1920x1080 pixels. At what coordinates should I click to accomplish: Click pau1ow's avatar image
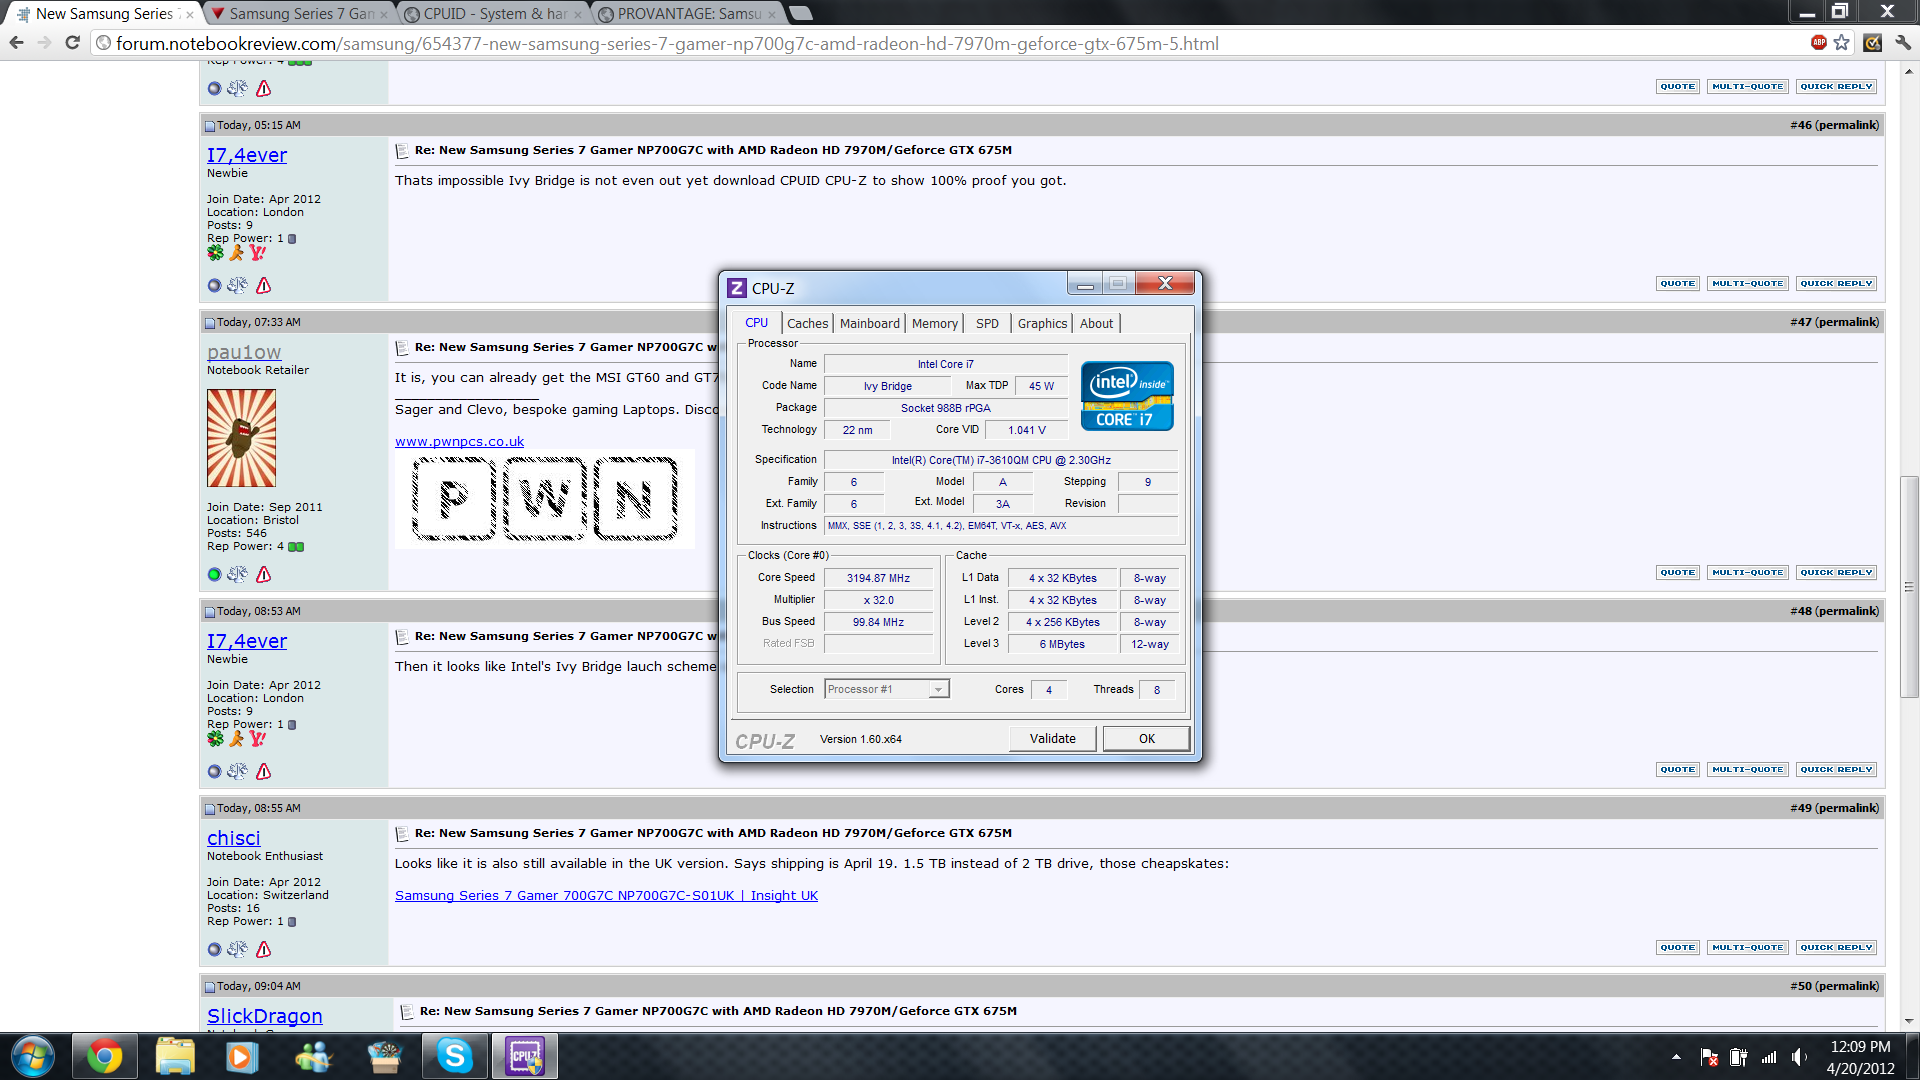click(241, 438)
